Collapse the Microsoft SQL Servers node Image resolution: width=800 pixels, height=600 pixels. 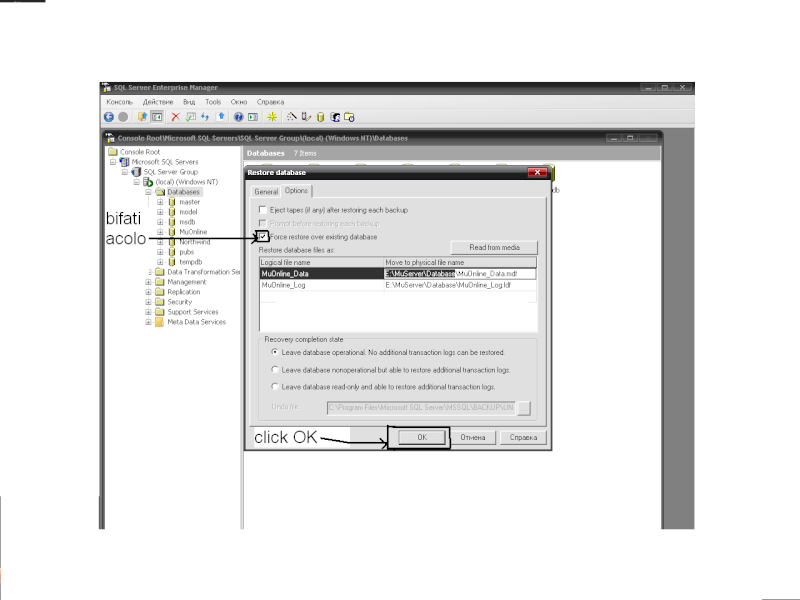113,162
